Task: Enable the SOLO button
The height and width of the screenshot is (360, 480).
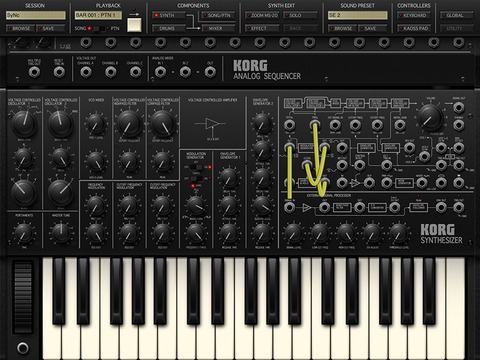Action: tap(300, 15)
